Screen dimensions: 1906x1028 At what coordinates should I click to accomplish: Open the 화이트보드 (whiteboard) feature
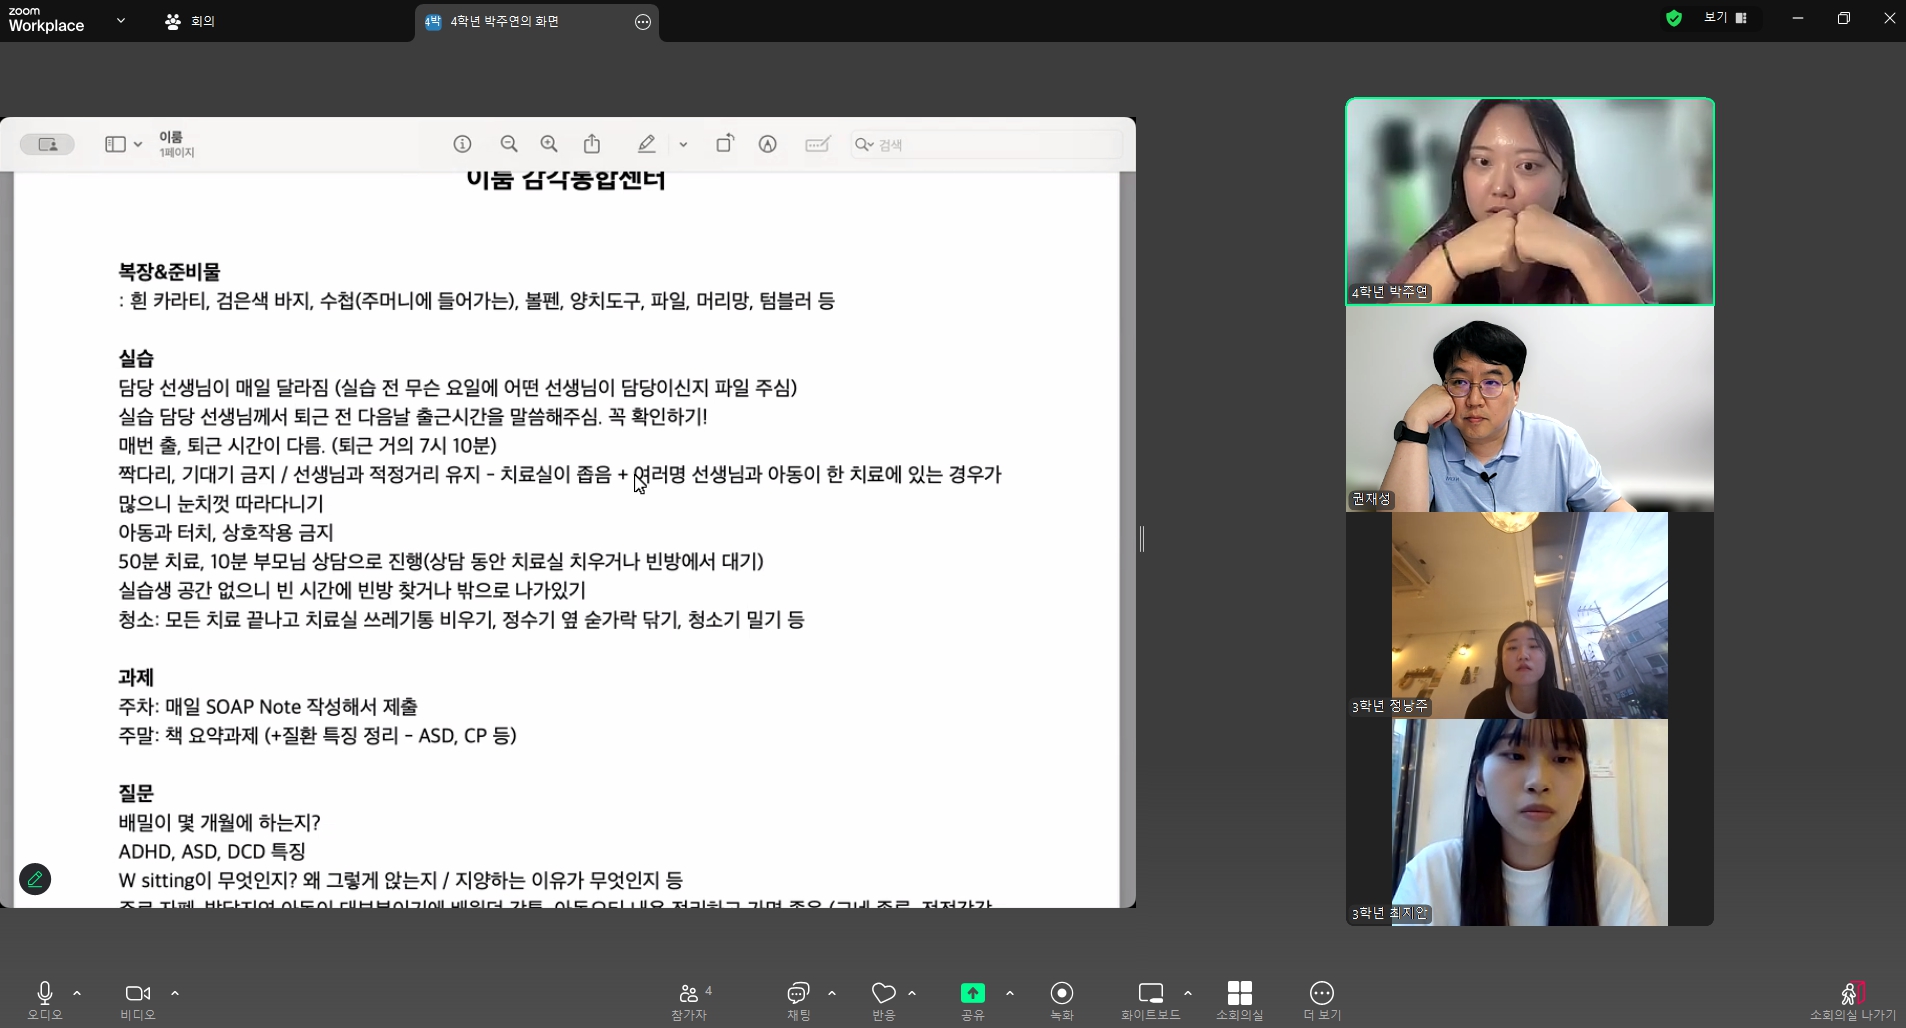point(1148,1000)
